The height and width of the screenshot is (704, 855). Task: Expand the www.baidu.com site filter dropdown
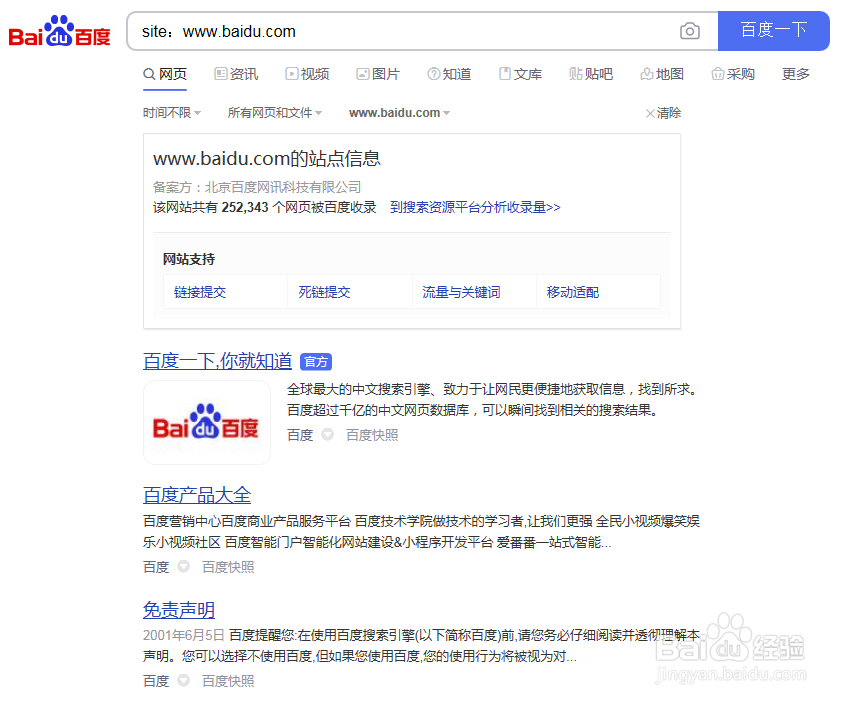tap(399, 113)
